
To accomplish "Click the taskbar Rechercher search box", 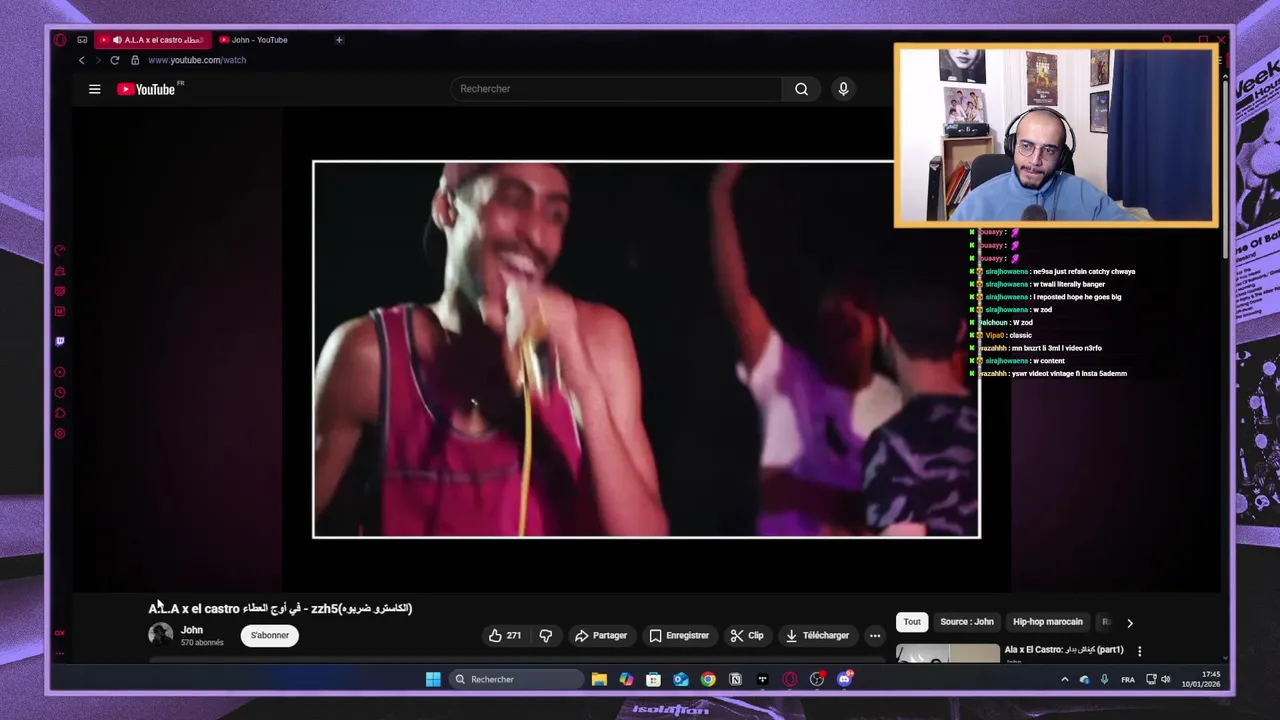I will (516, 679).
